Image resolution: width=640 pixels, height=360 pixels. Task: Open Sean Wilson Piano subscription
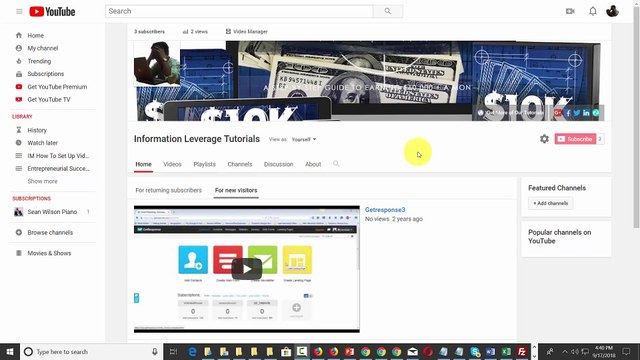[52, 212]
